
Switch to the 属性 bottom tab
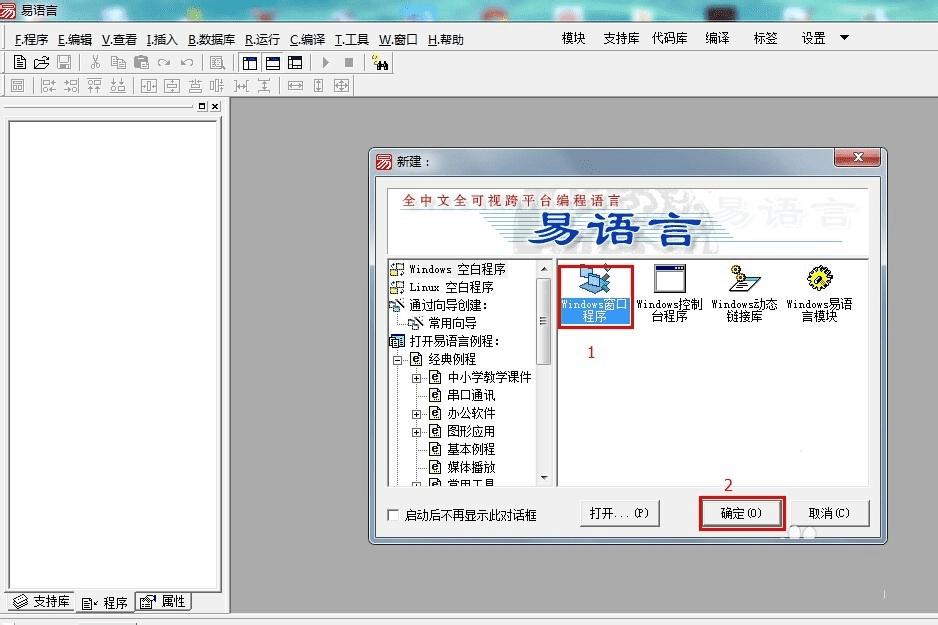[x=163, y=601]
